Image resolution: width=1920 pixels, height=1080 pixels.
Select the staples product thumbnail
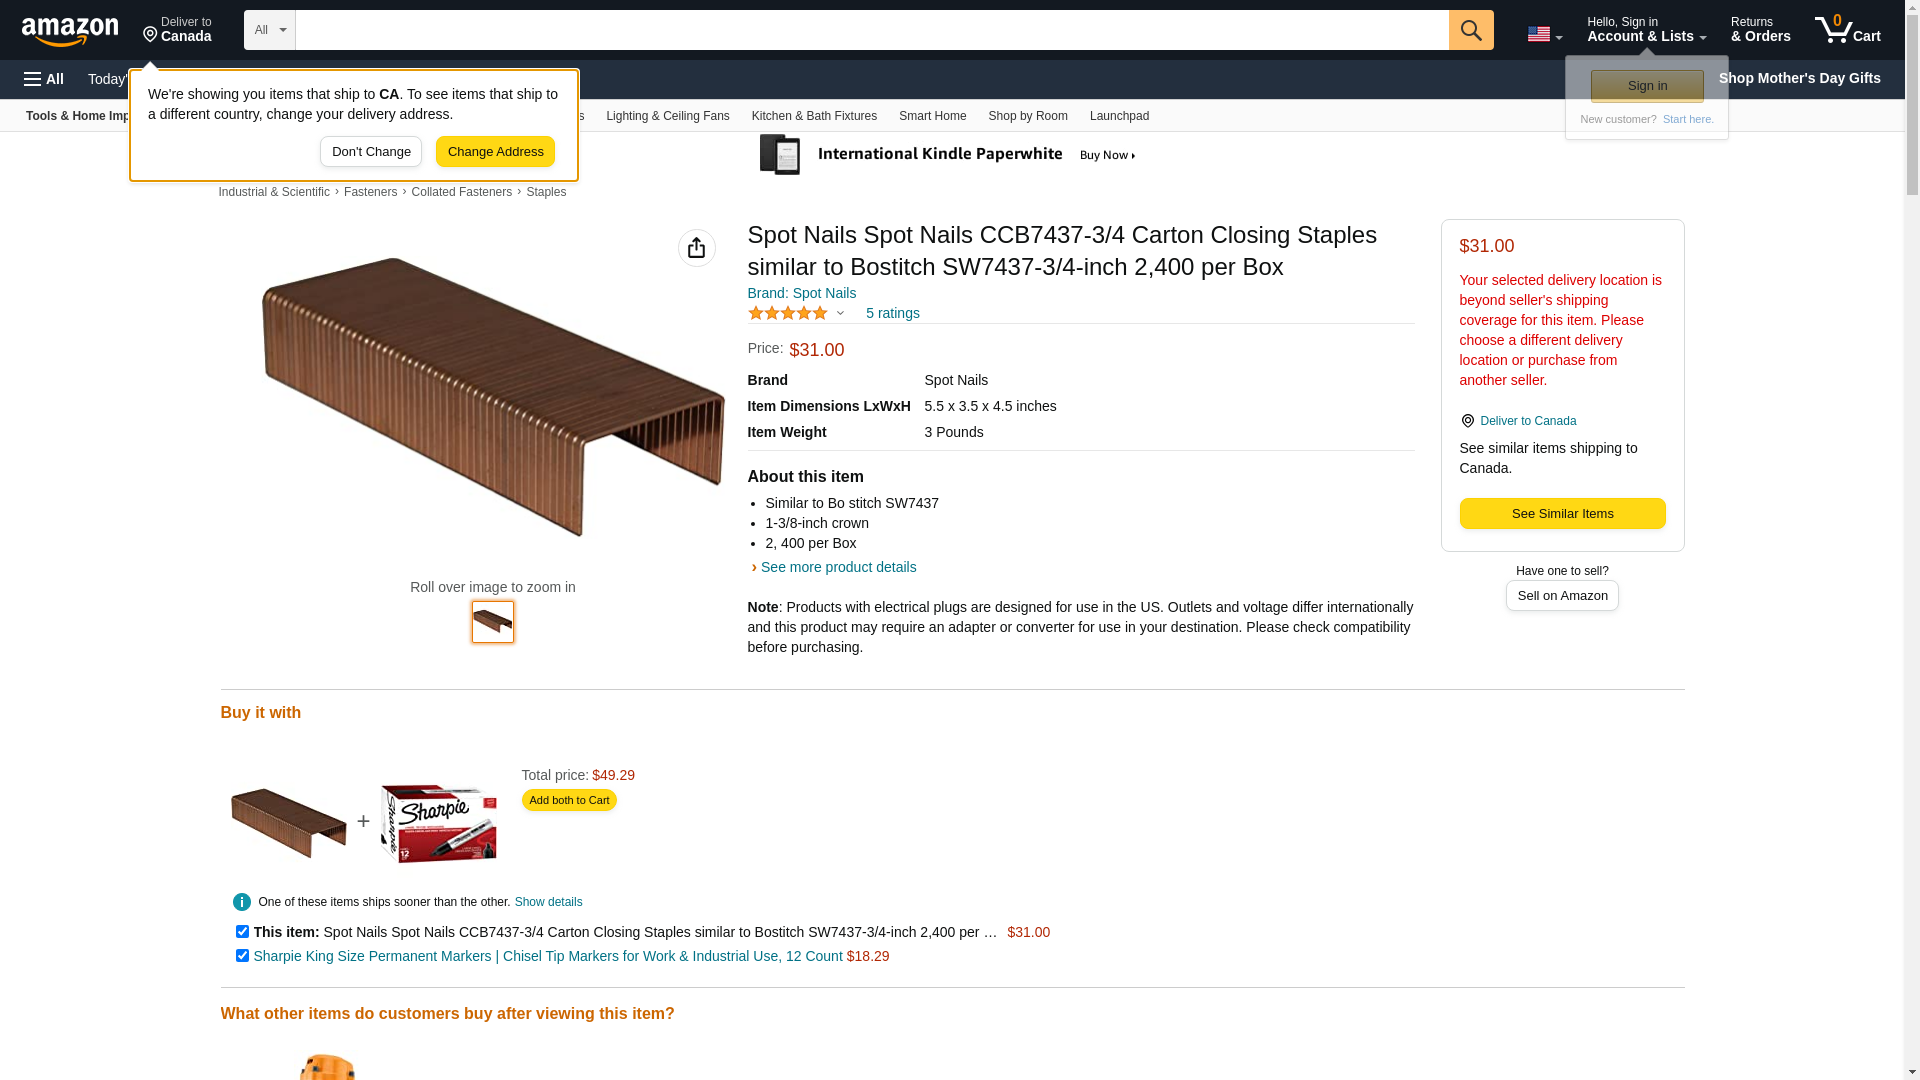492,621
